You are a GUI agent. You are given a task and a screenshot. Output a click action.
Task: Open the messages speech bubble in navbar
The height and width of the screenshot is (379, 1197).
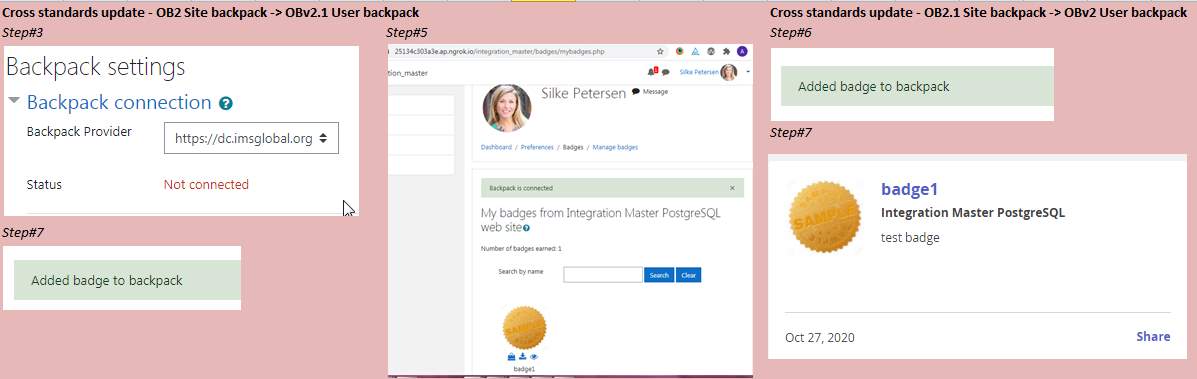click(666, 73)
